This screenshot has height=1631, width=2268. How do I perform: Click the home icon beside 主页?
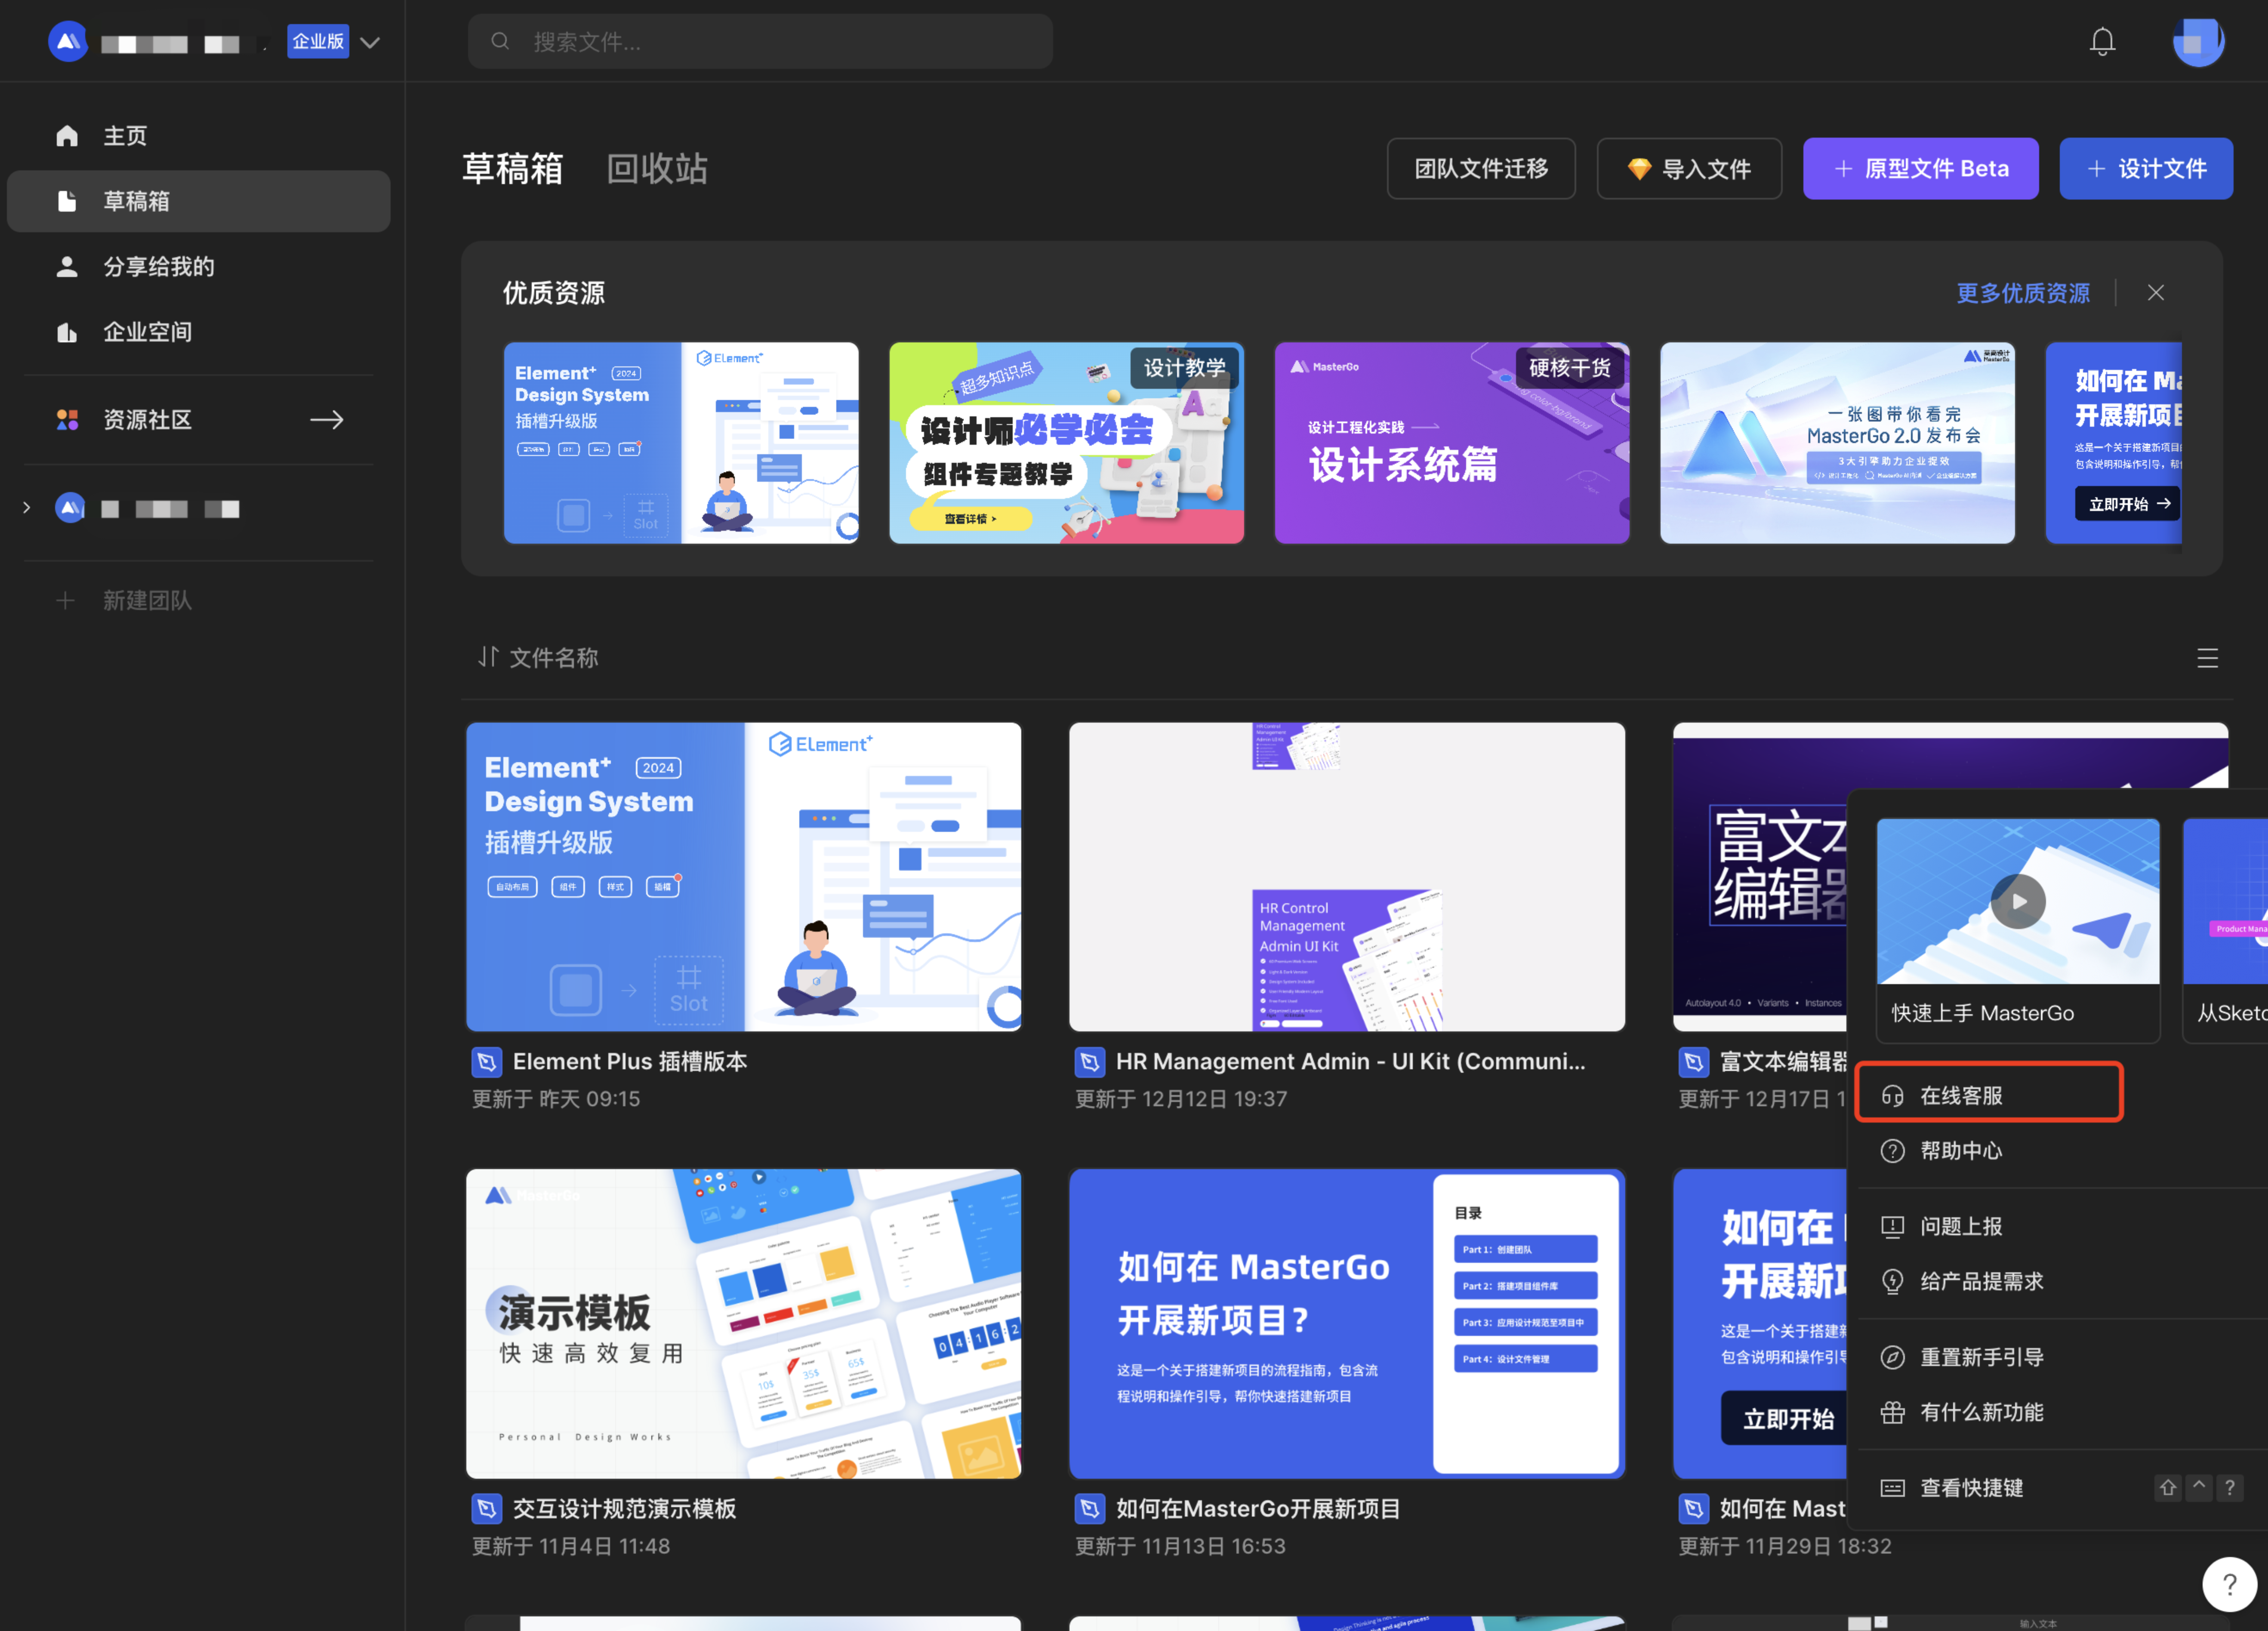click(67, 136)
